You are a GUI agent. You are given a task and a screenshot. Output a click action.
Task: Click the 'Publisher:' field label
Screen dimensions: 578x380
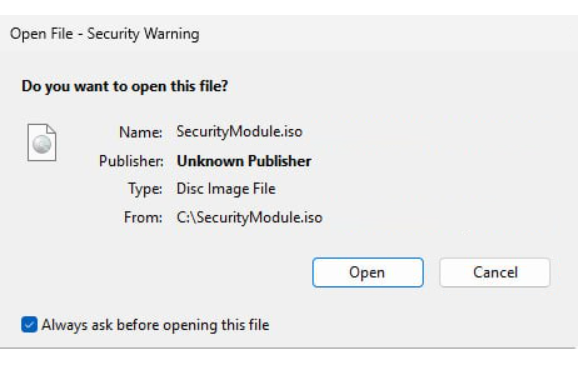[x=131, y=161]
